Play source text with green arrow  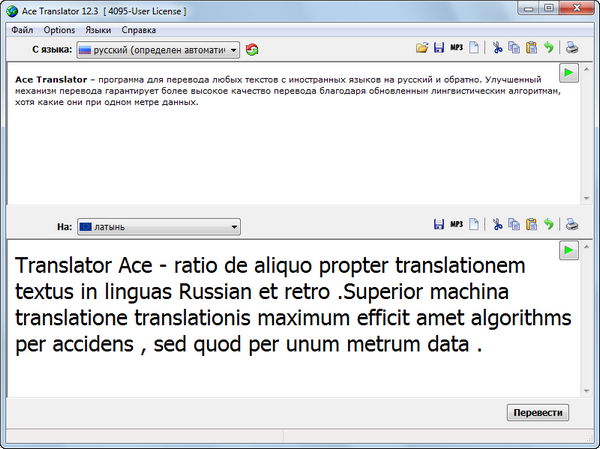pos(568,74)
